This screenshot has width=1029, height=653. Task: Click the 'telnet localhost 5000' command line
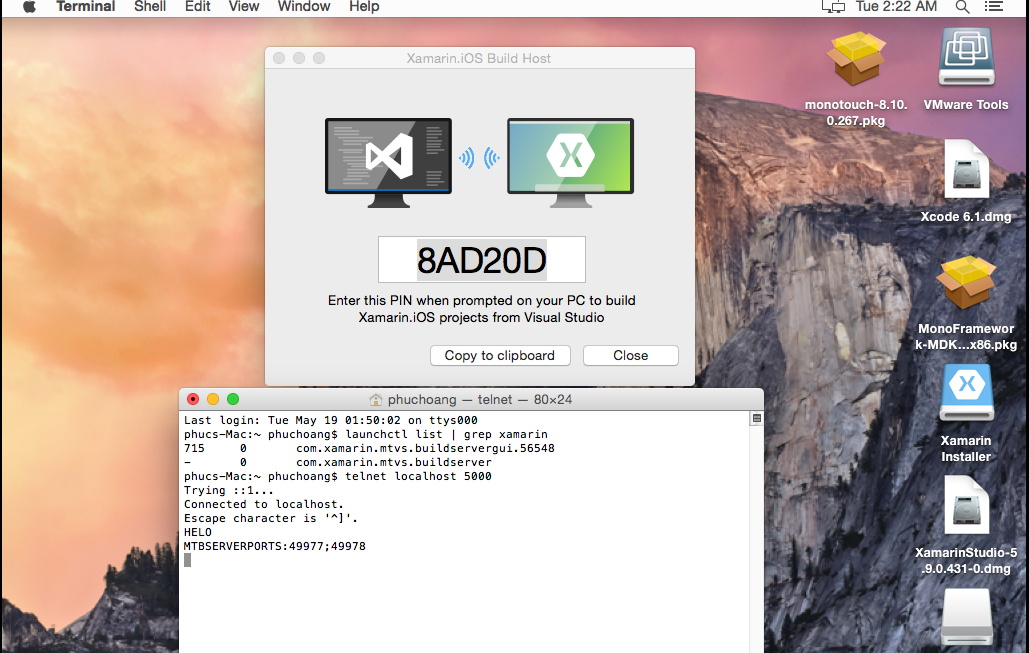[x=419, y=476]
